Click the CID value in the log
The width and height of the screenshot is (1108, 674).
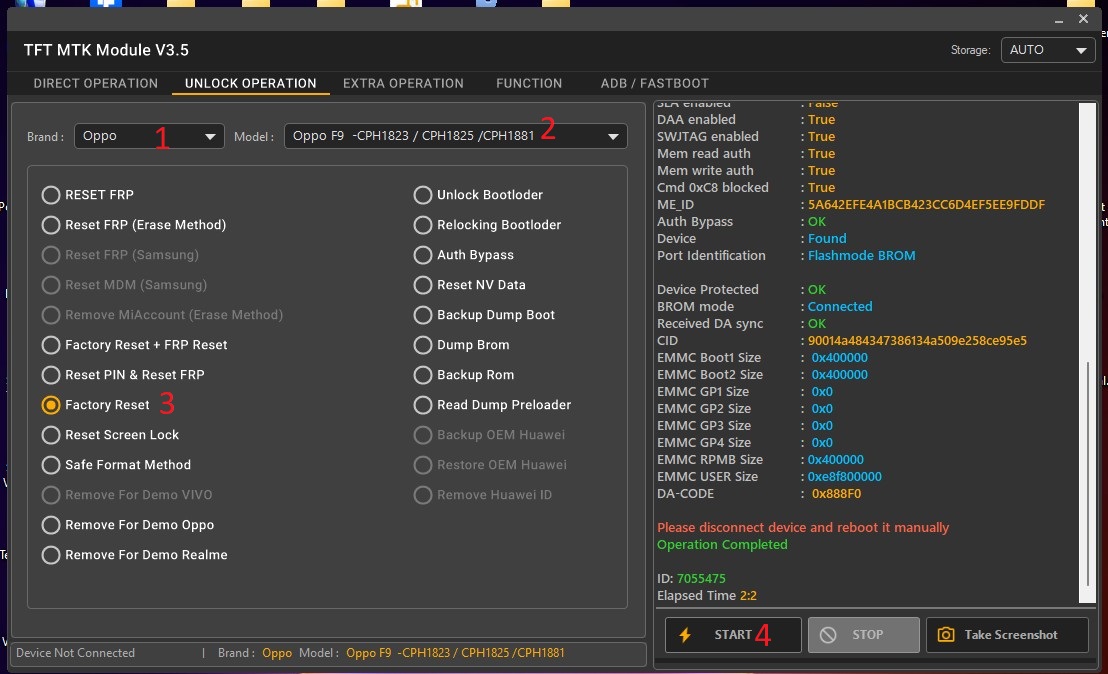[x=917, y=341]
